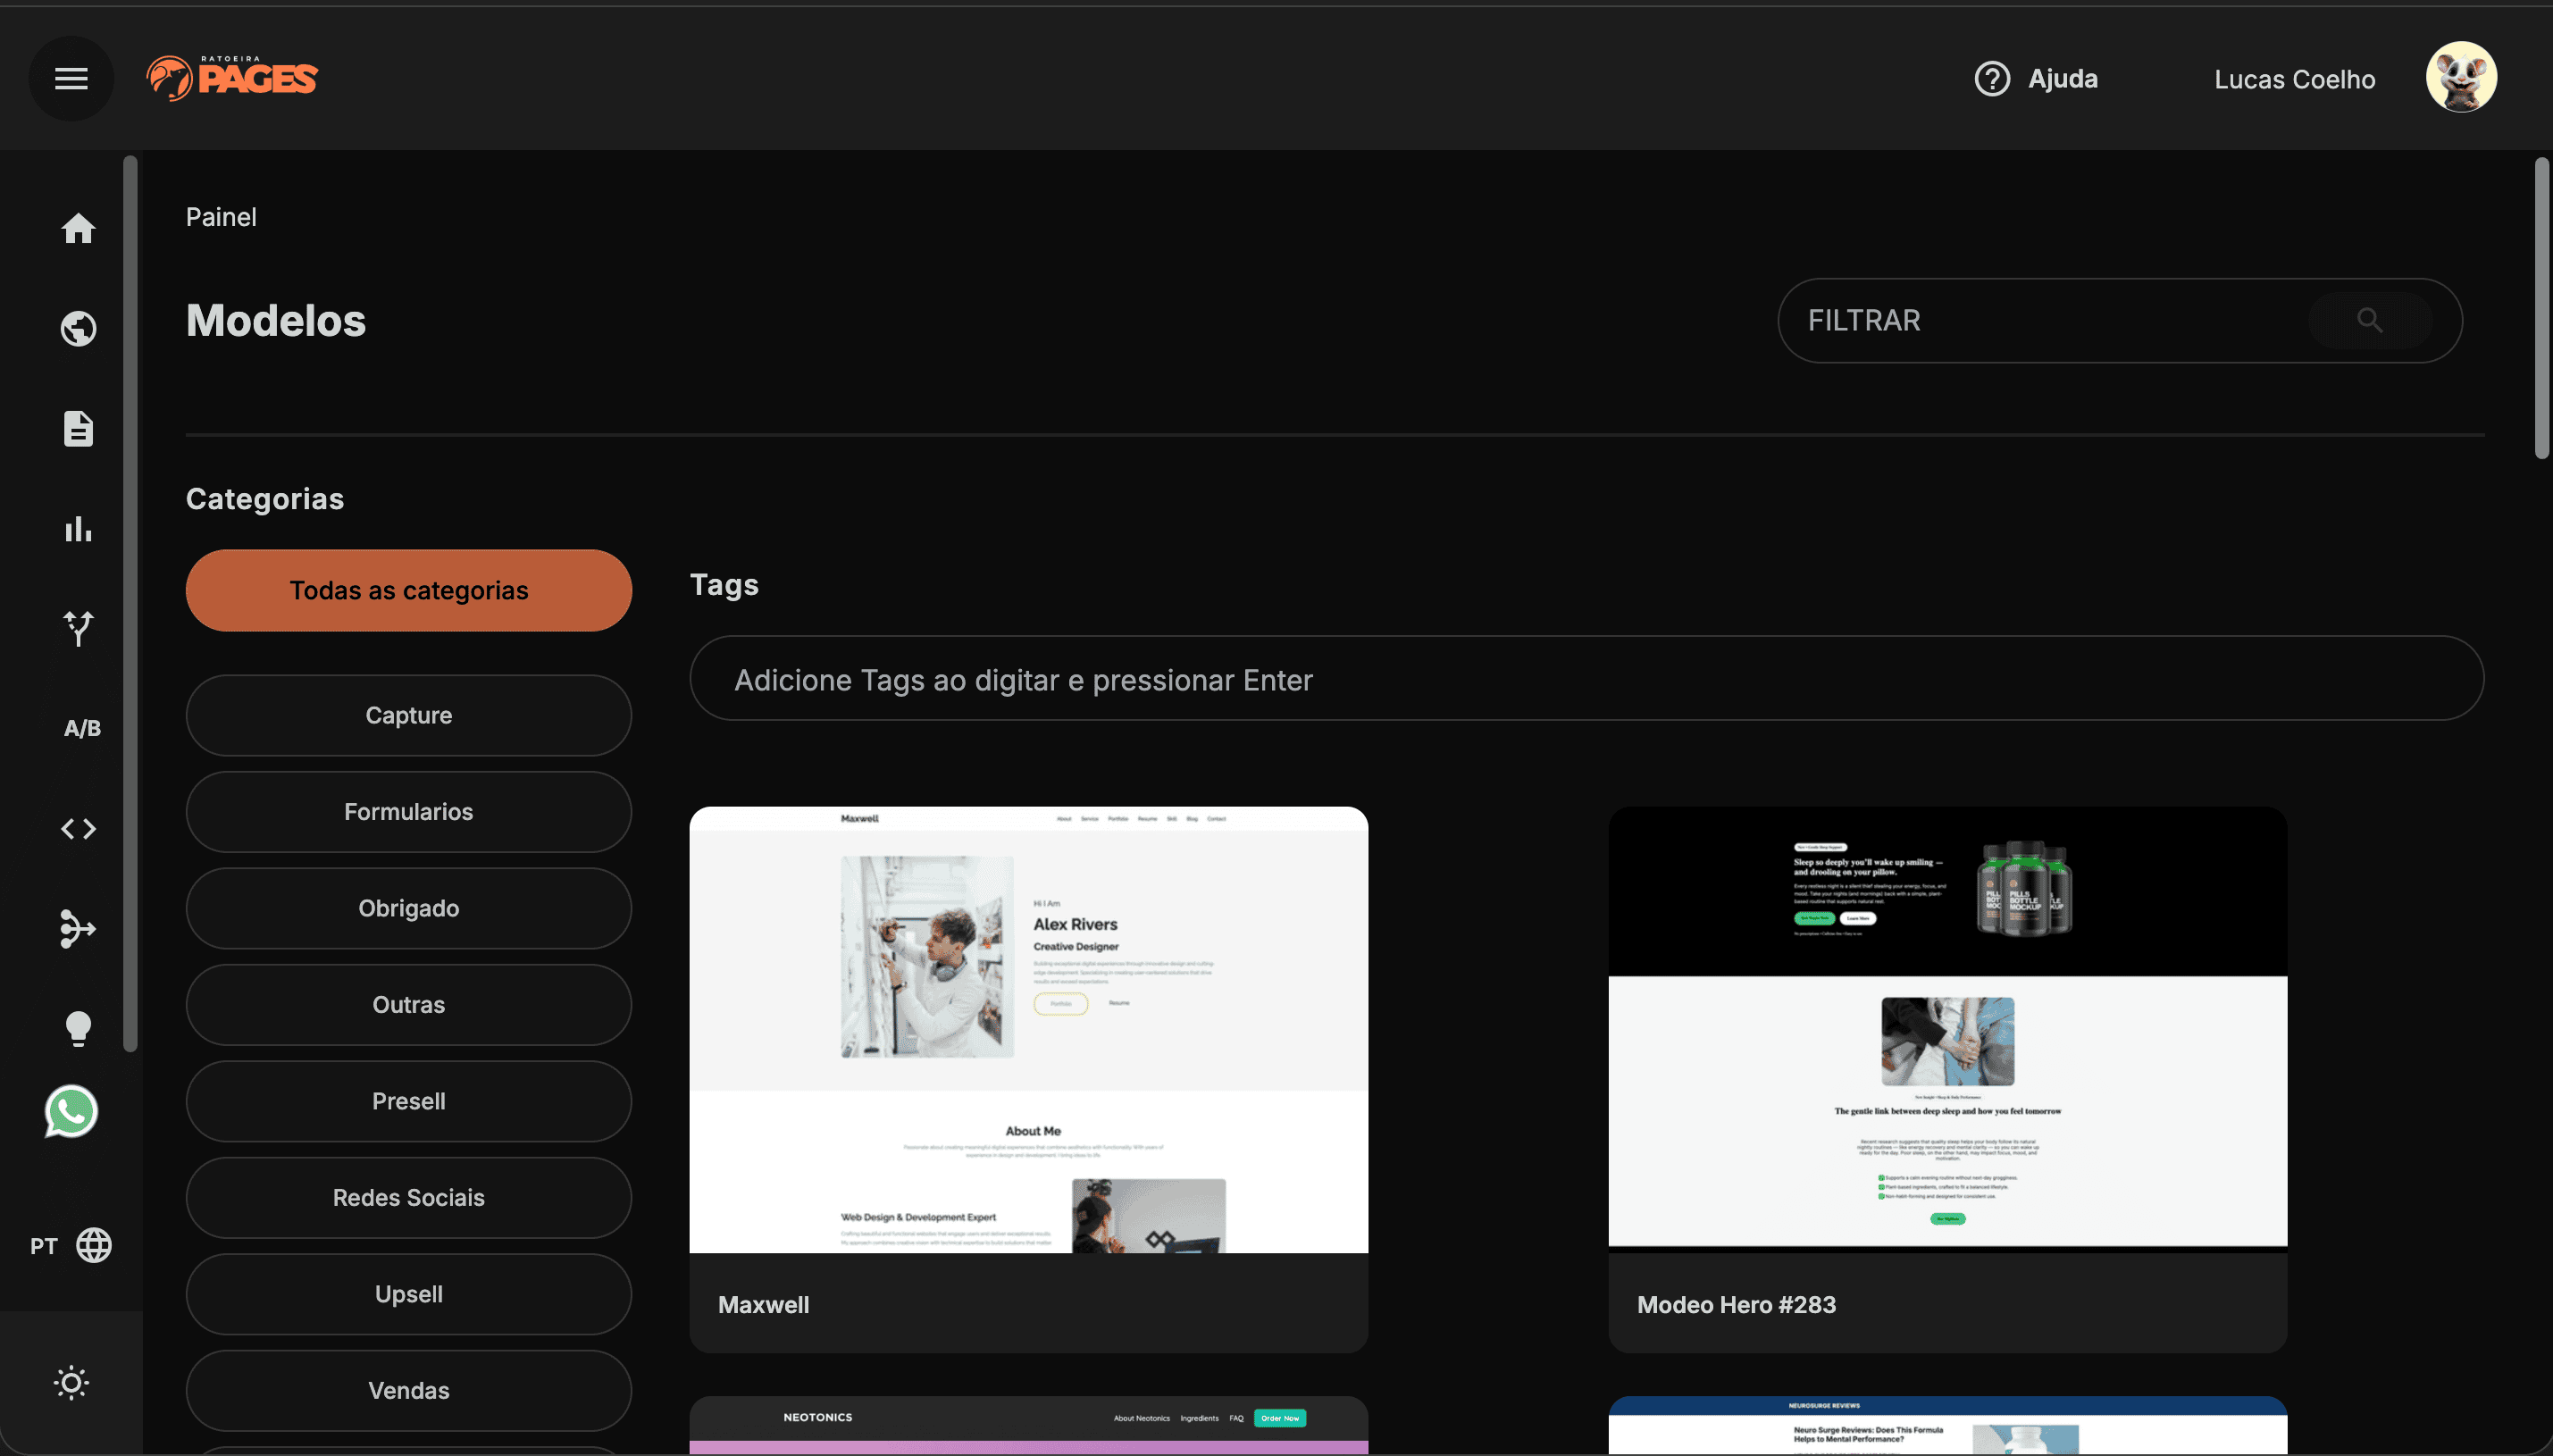Open Ajuda help icon
2553x1456 pixels.
(x=1992, y=78)
